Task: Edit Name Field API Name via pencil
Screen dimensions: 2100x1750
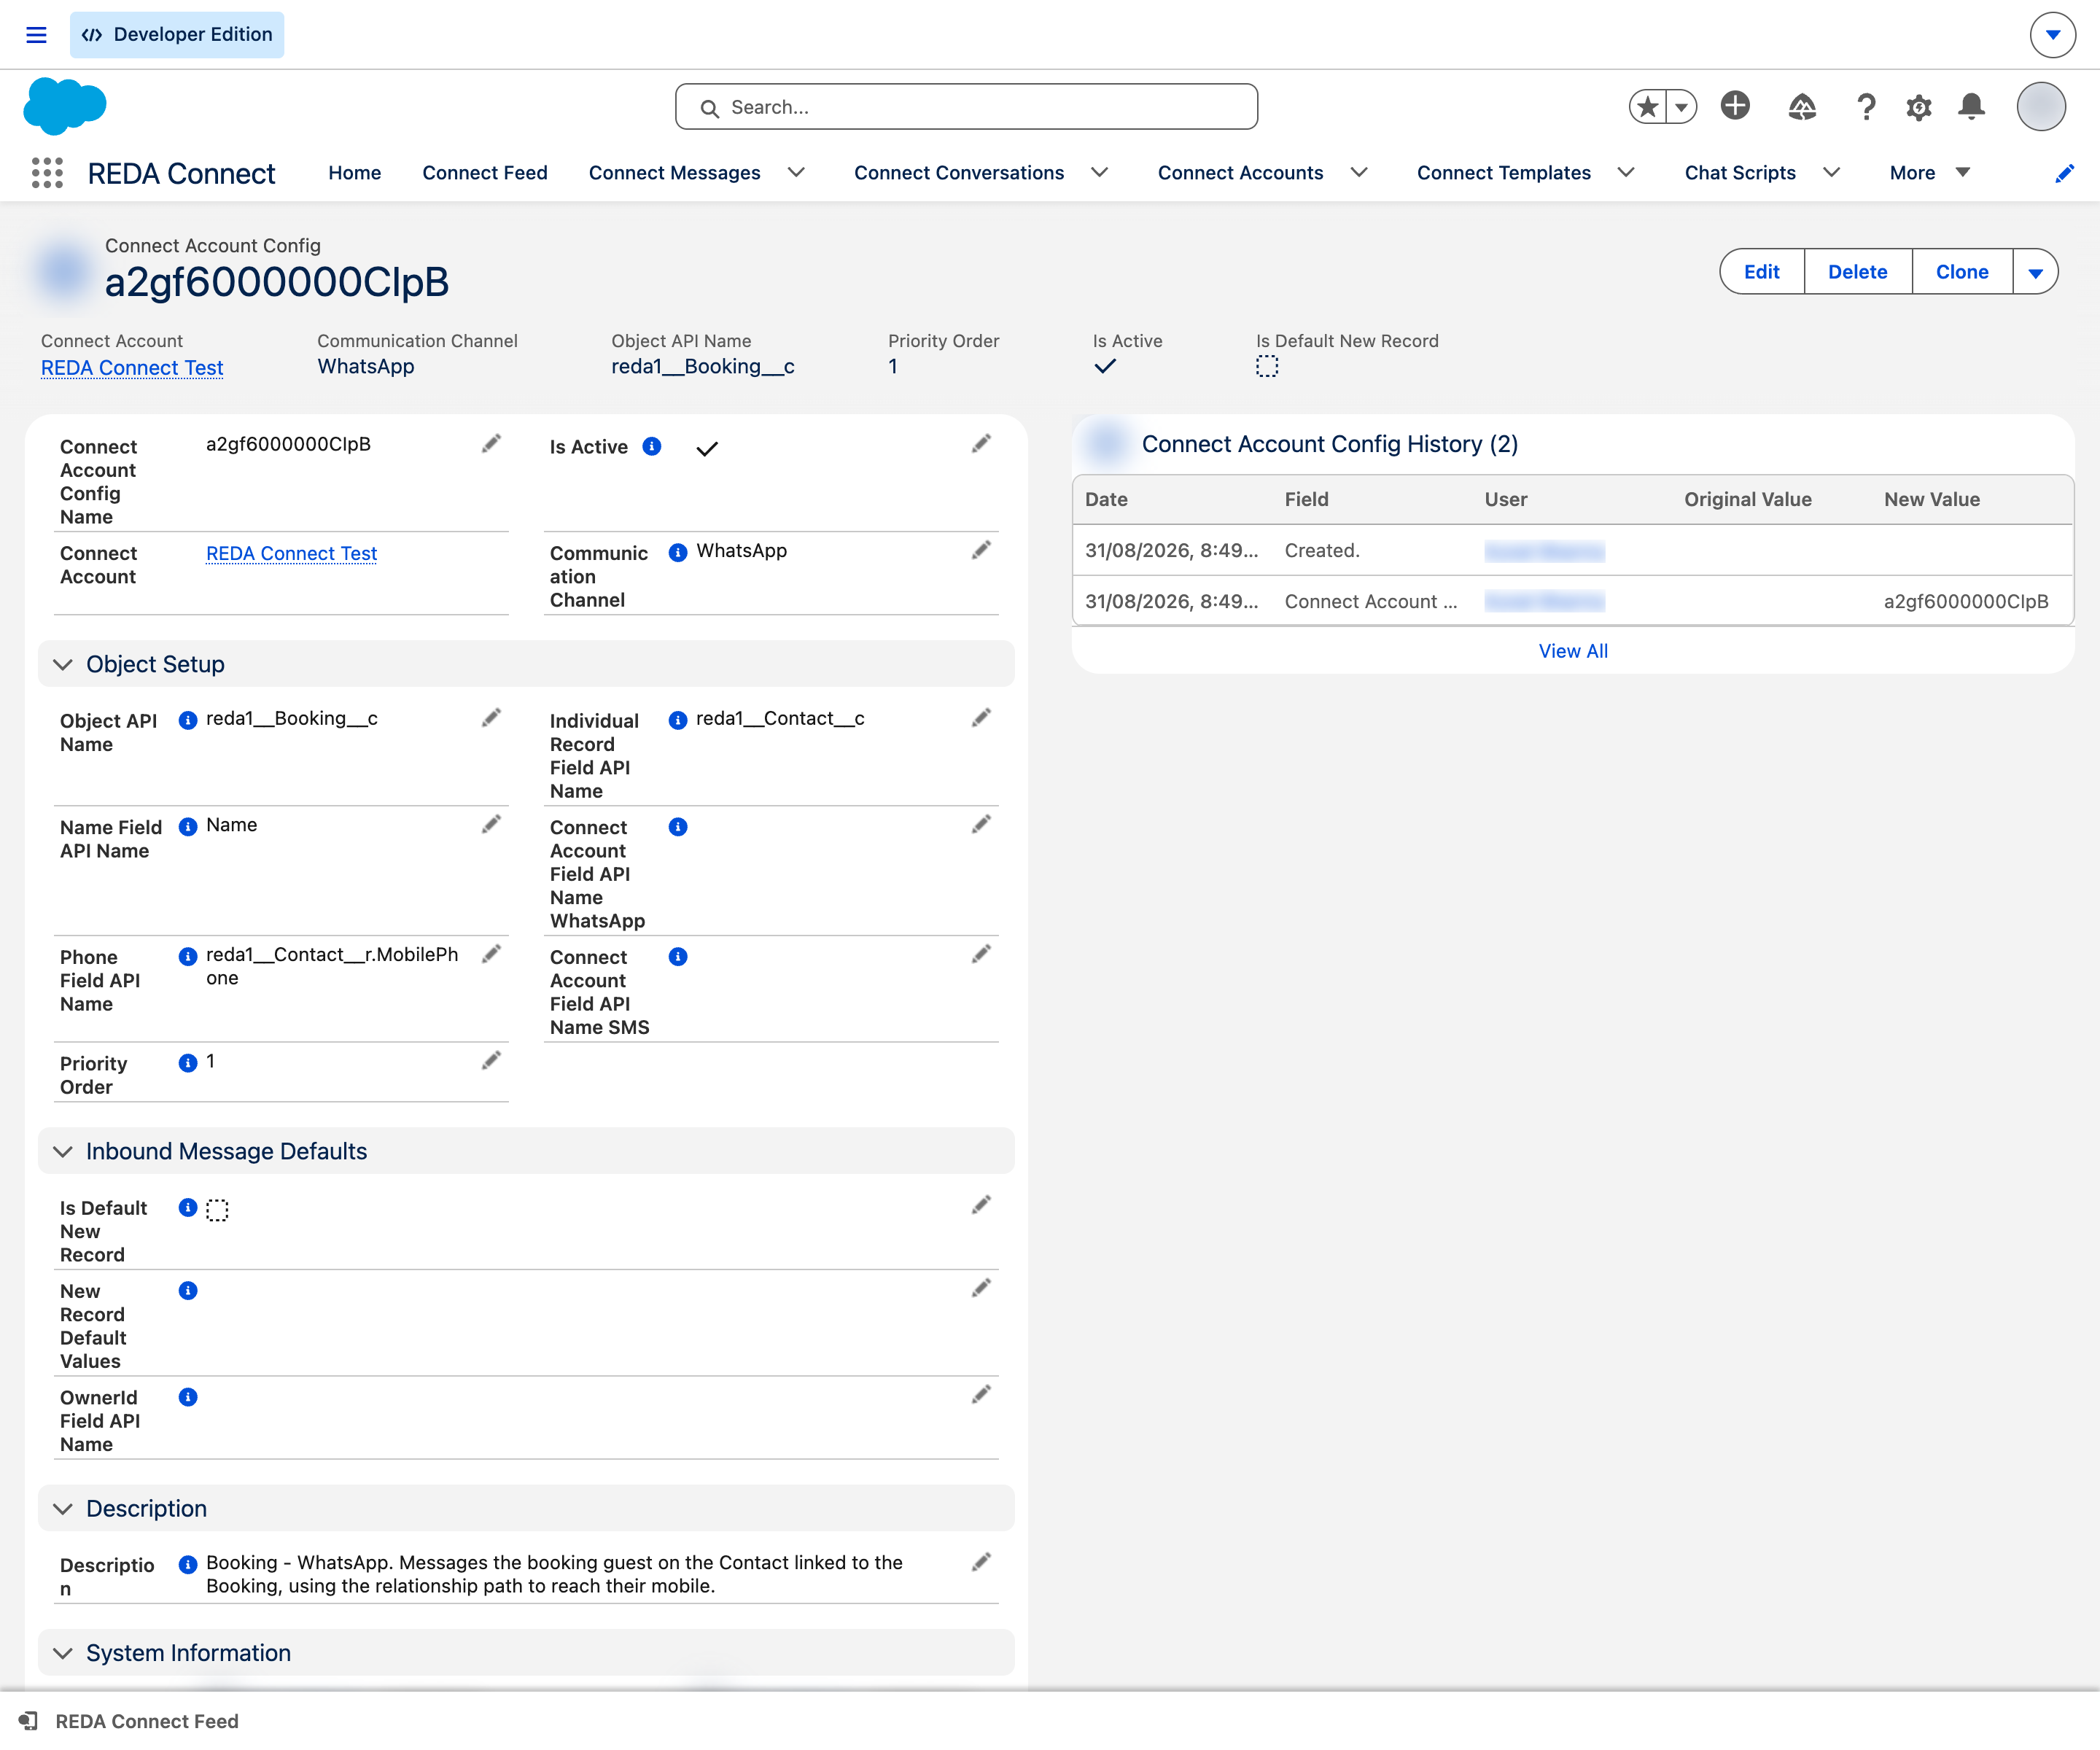Action: pyautogui.click(x=491, y=824)
